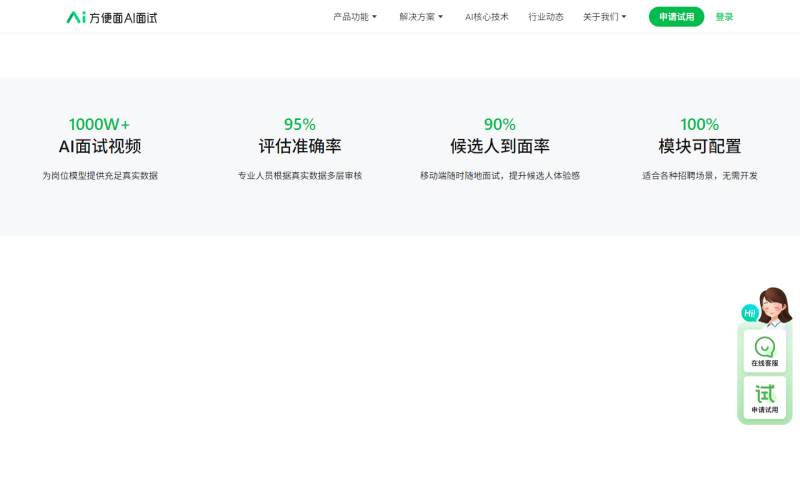Open 在线客服 chat icon

click(x=764, y=351)
